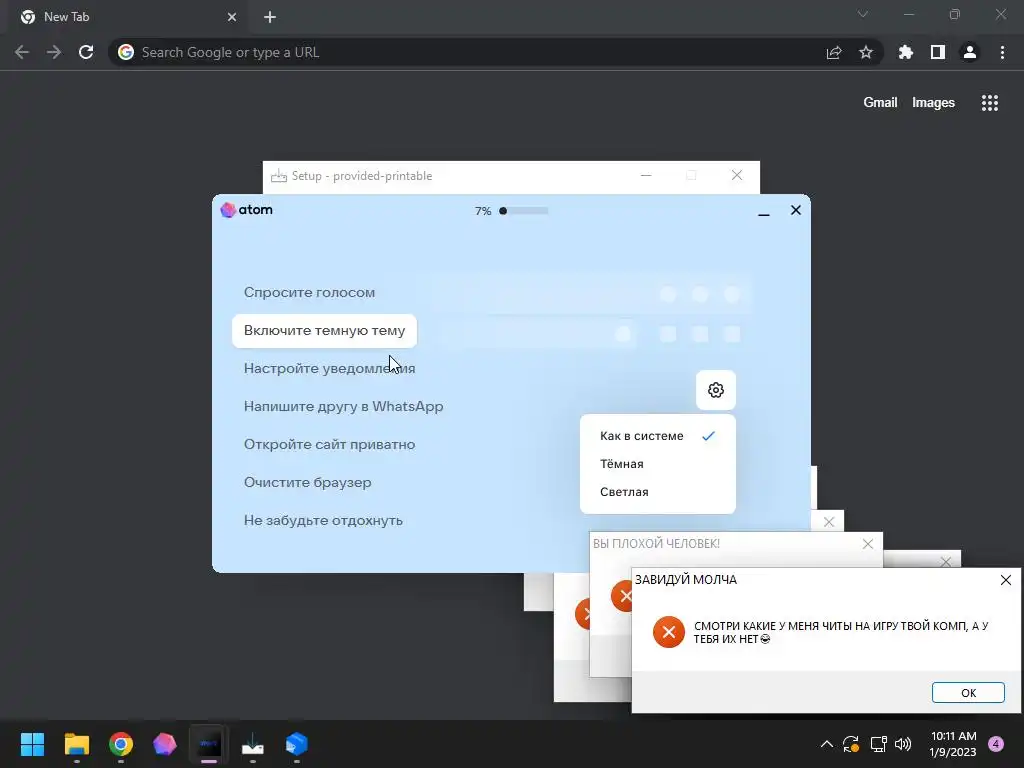The width and height of the screenshot is (1024, 768).
Task: Select 'Включите темную тему' item
Action: (325, 330)
